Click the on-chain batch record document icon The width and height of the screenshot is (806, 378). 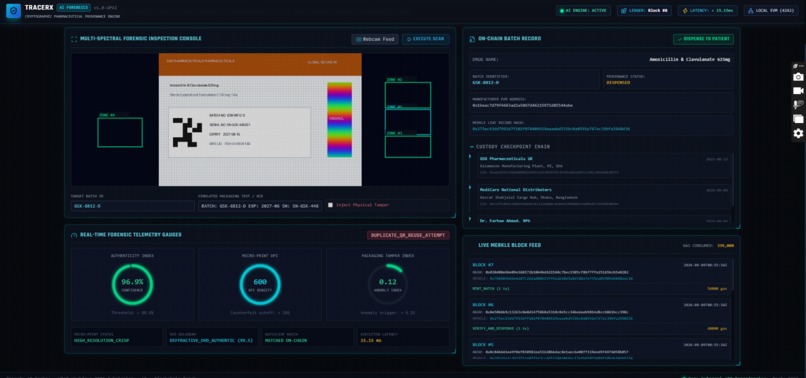pos(472,39)
